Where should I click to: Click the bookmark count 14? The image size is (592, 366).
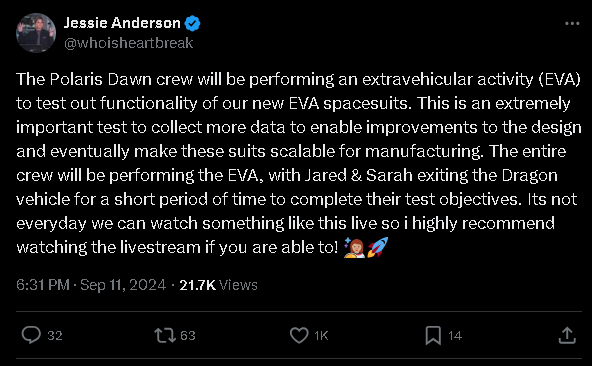[455, 335]
